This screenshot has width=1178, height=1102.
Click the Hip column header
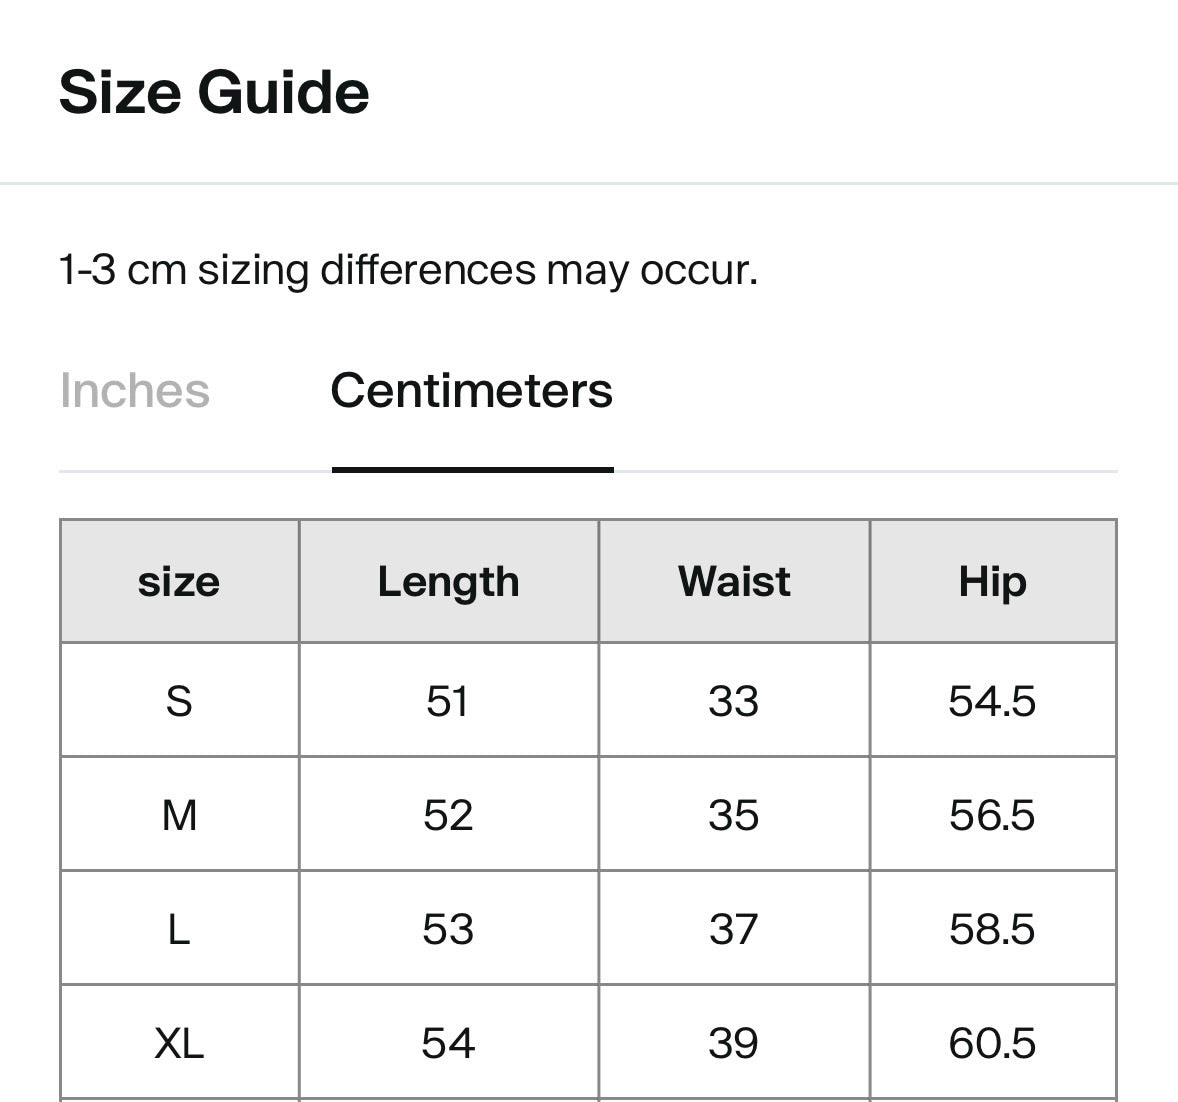[992, 581]
